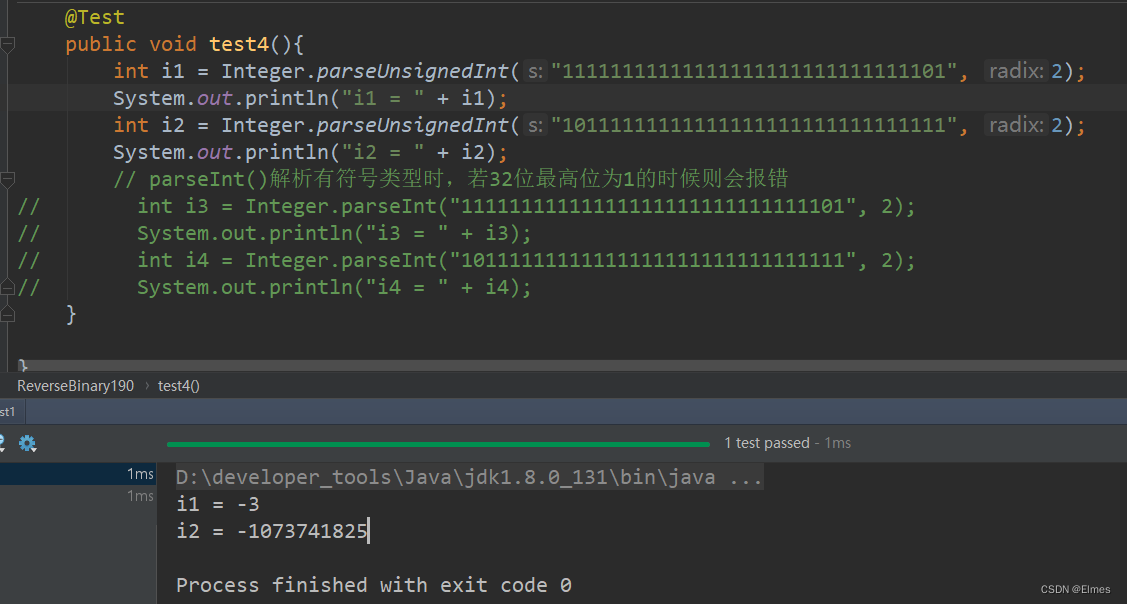Click the println("i2 = " + i2) statement
This screenshot has height=604, width=1127.
click(x=310, y=152)
